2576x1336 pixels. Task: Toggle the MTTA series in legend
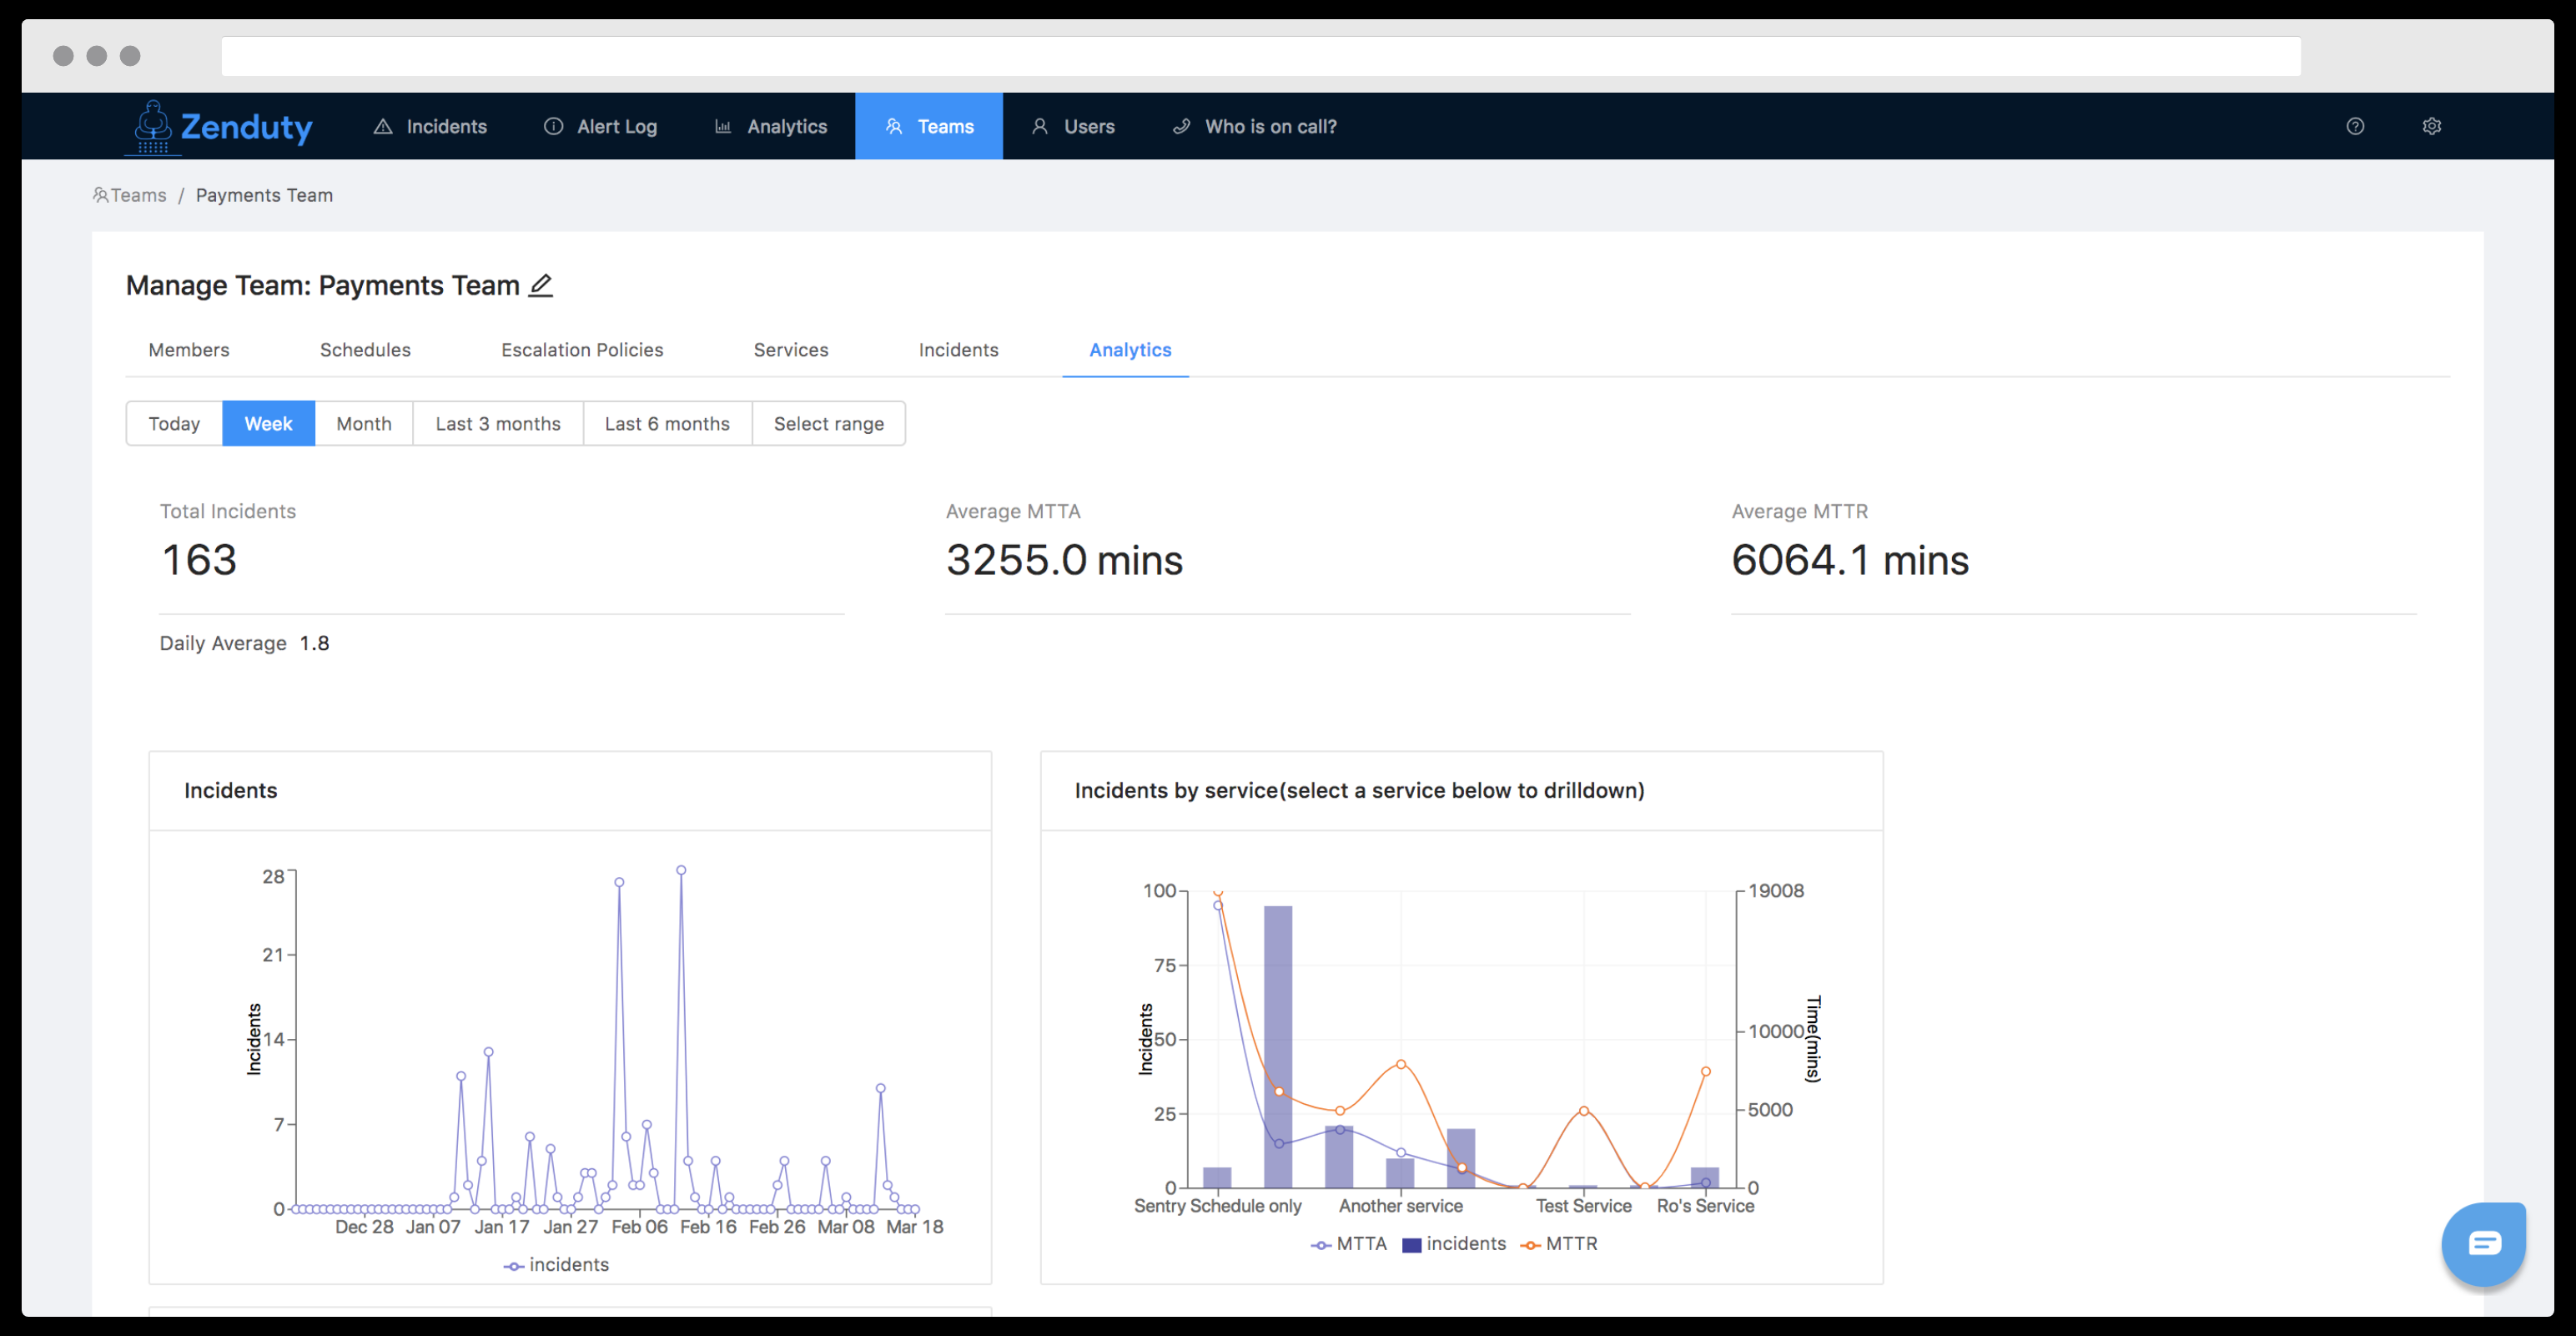pos(1349,1244)
